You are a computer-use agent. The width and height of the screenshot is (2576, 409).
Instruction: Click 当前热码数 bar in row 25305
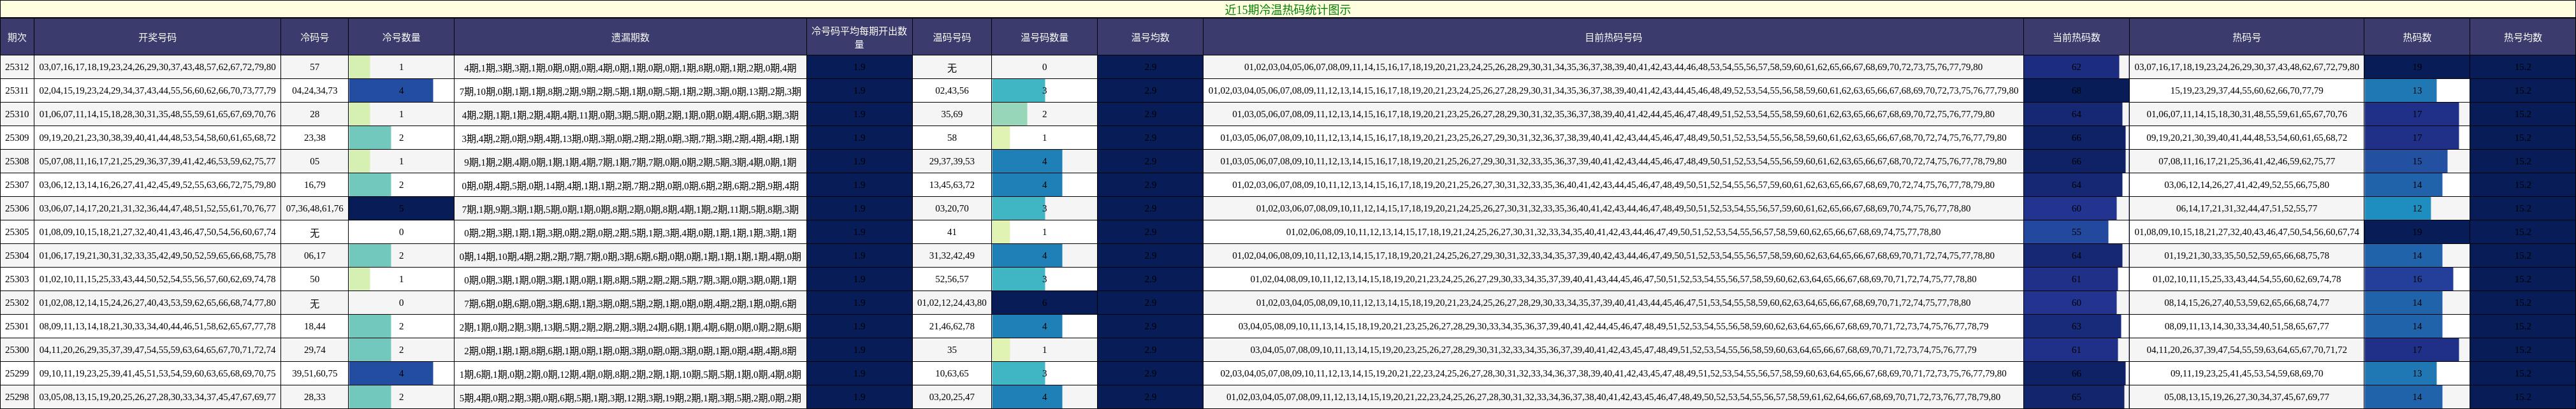[x=2066, y=232]
